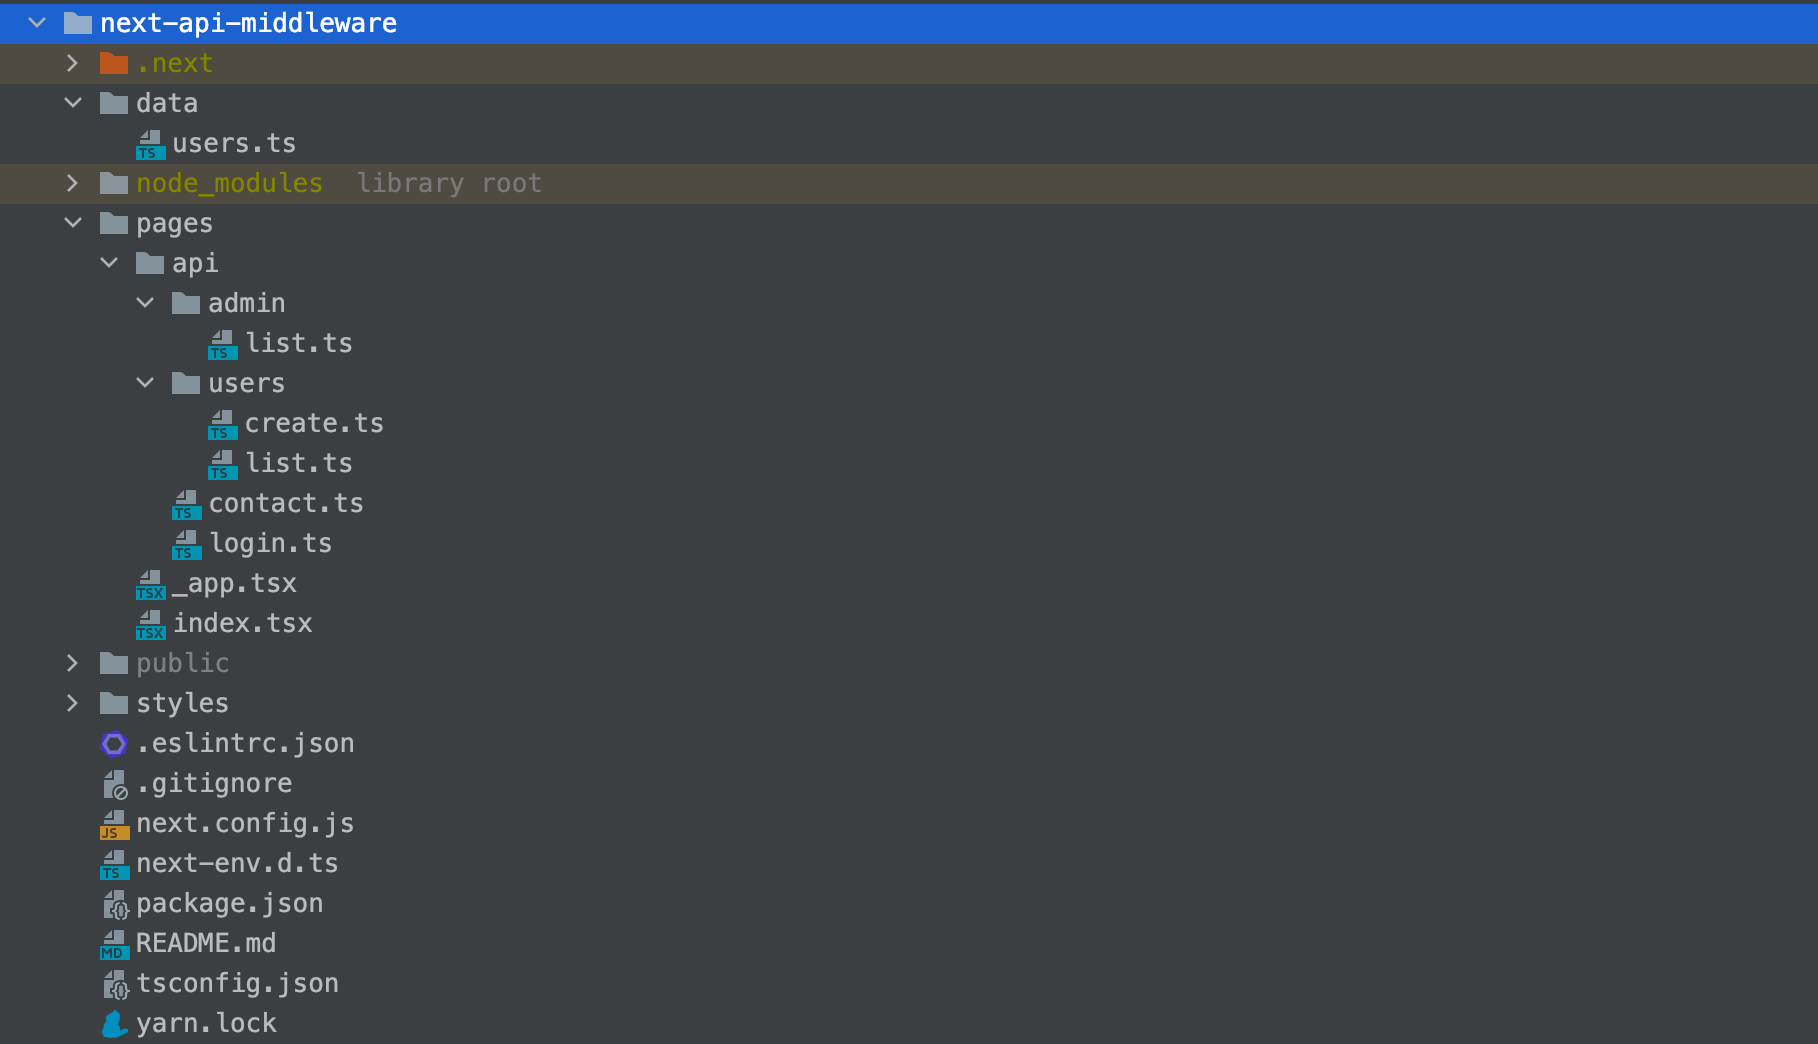The height and width of the screenshot is (1044, 1818).
Task: Collapse the api folder
Action: [109, 262]
